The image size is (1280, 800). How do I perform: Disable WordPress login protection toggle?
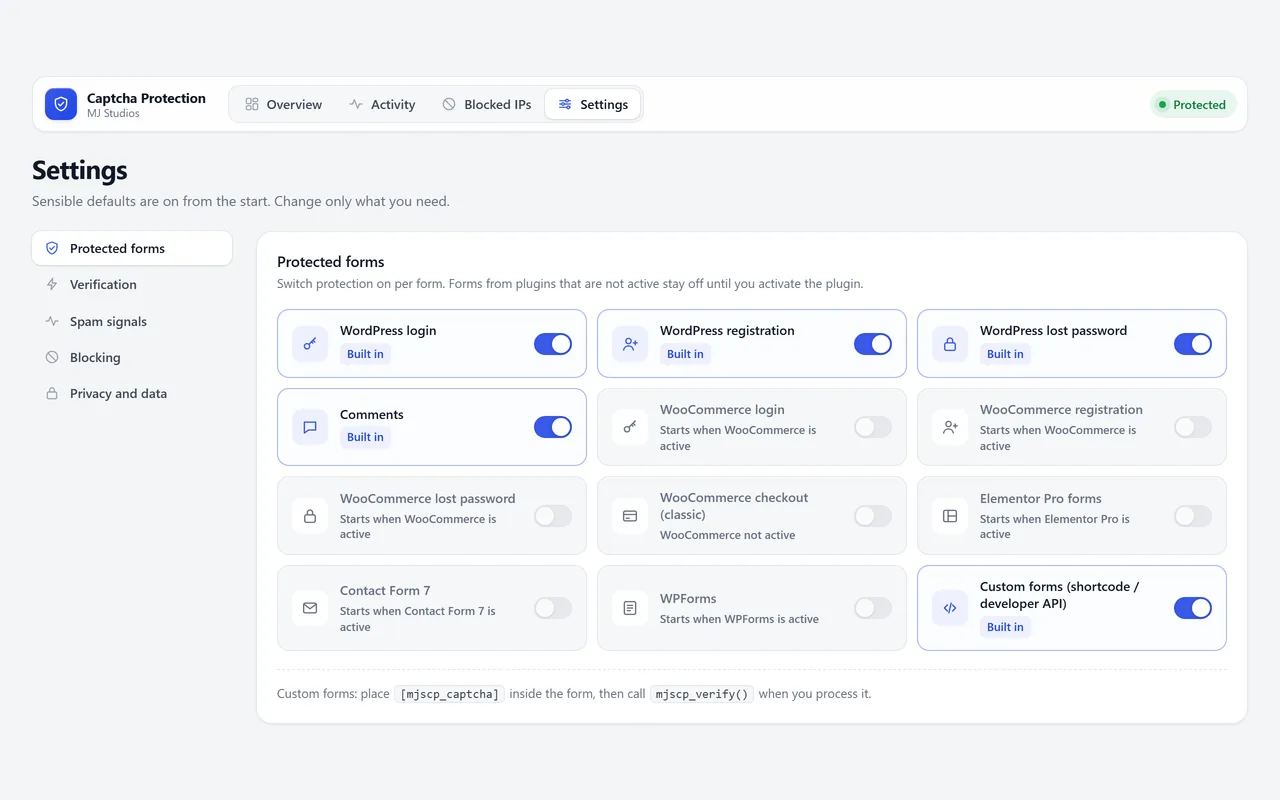click(x=553, y=344)
